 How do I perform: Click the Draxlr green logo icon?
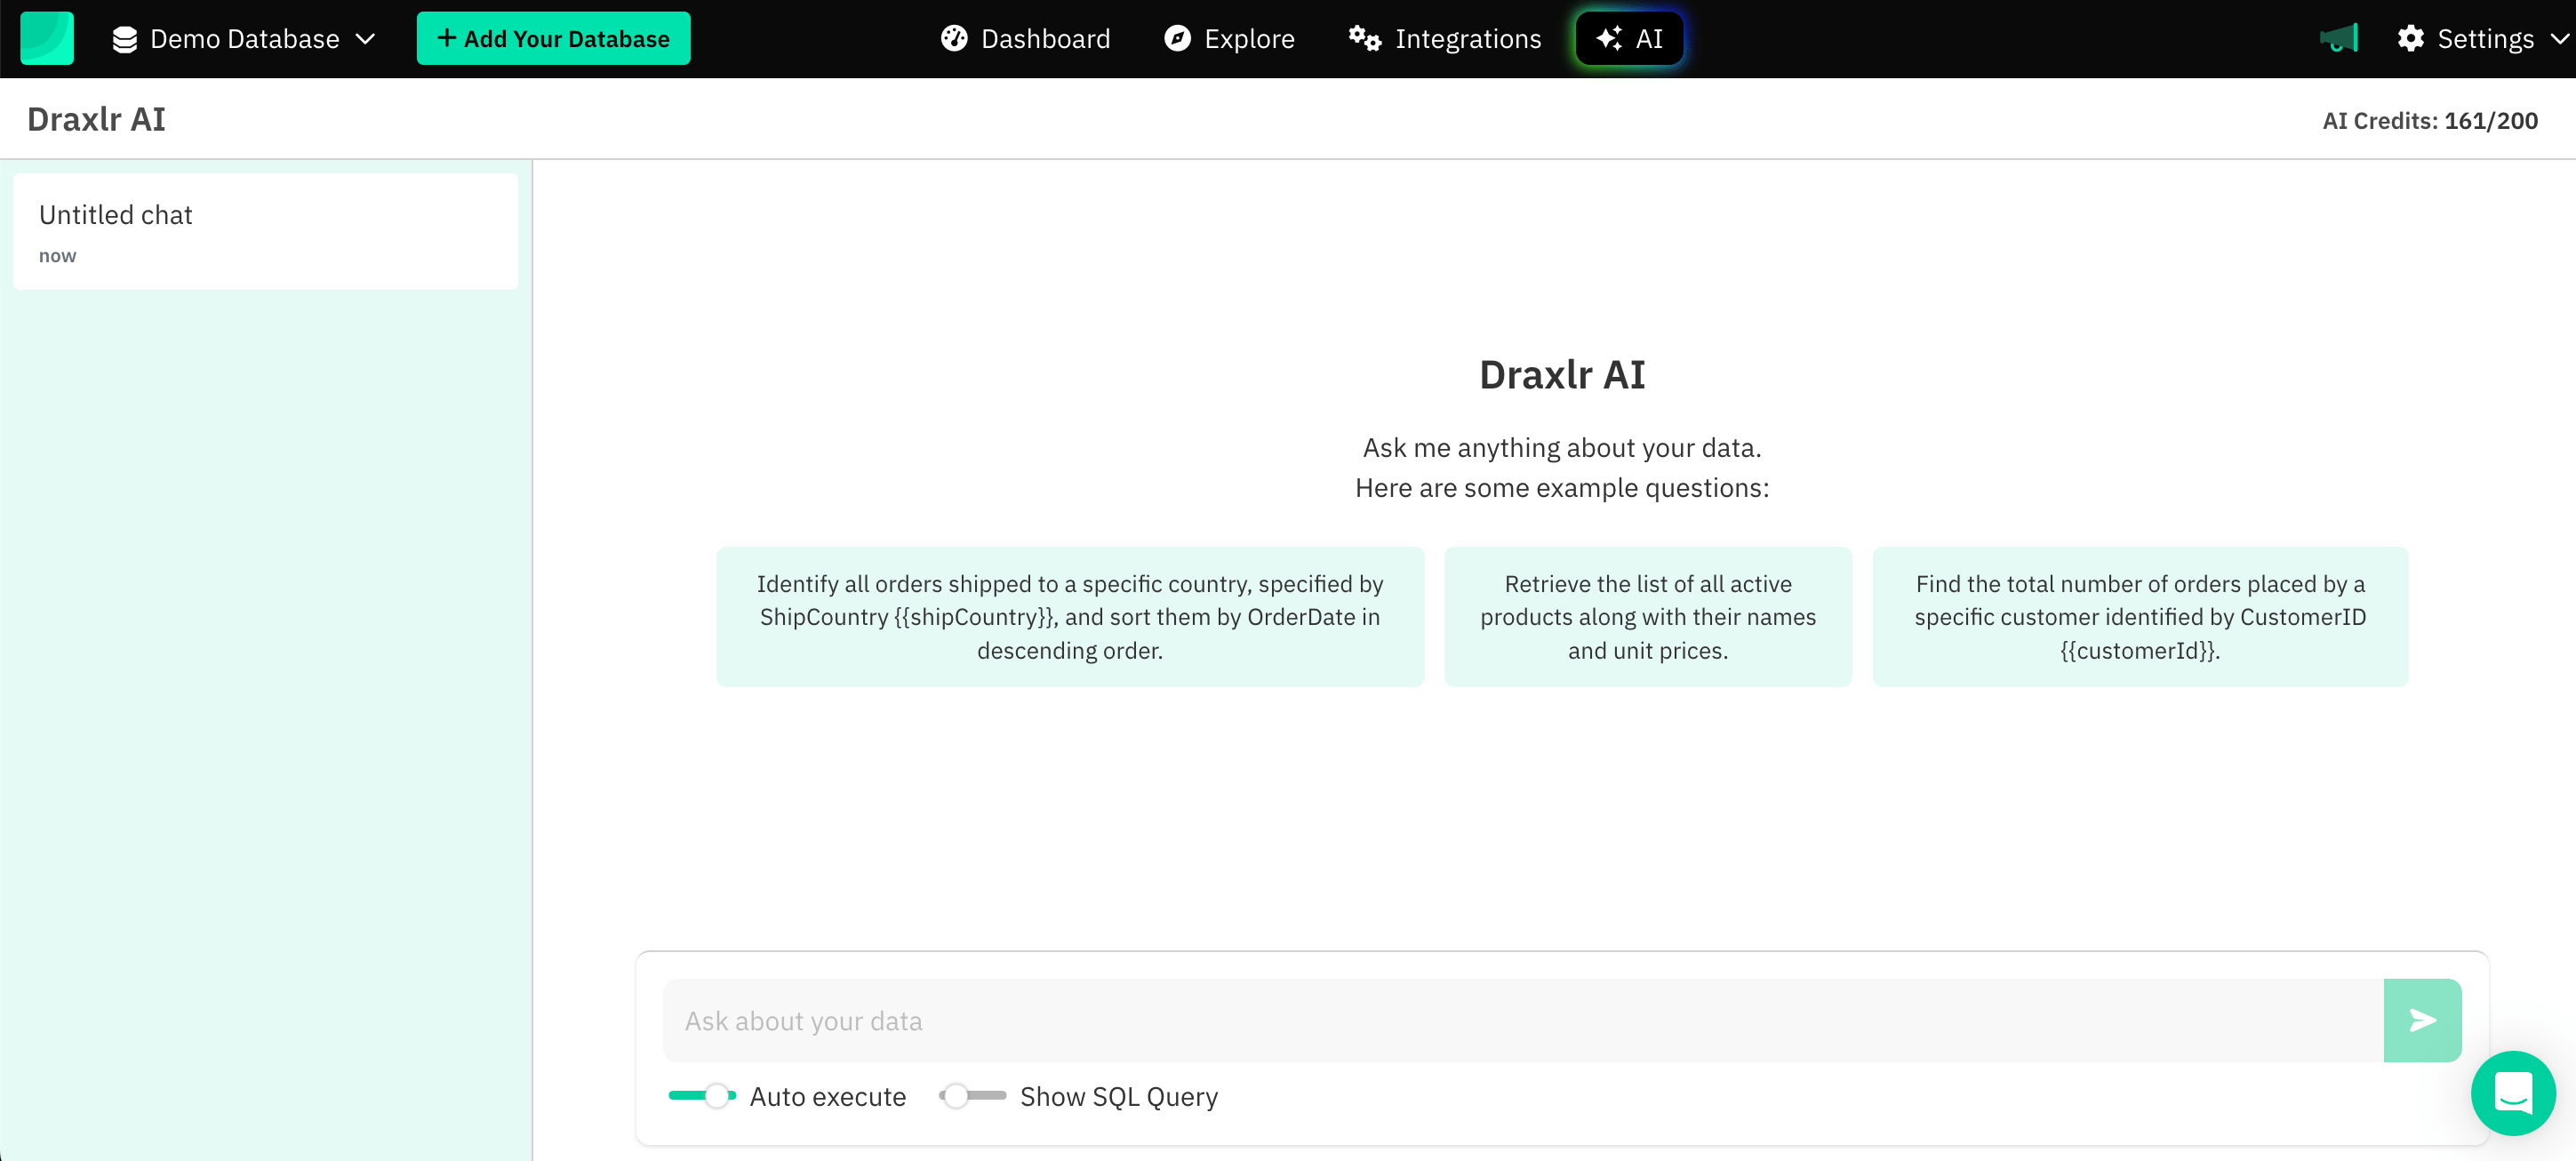47,38
